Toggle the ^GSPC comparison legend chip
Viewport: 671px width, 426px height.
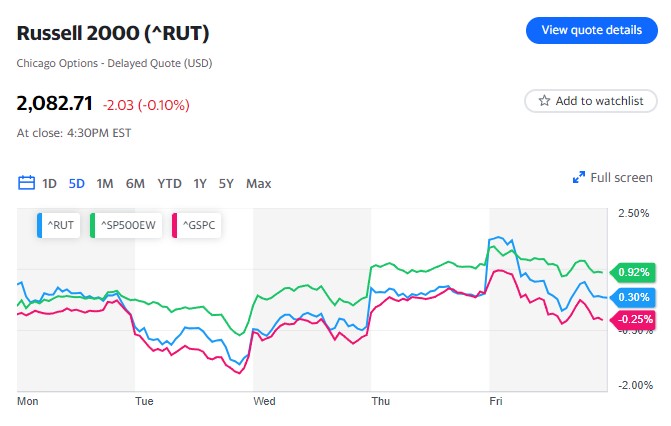pyautogui.click(x=196, y=225)
